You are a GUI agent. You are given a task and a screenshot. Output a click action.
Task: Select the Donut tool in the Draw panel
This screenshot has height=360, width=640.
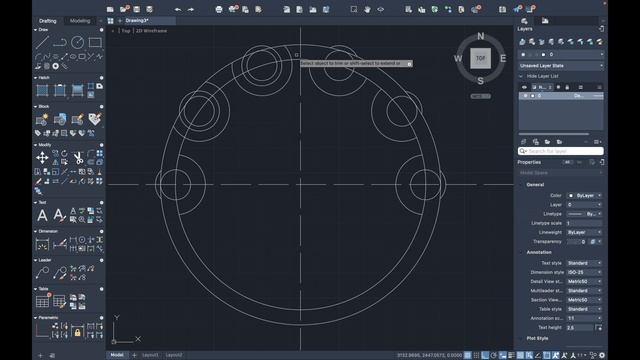coord(56,66)
